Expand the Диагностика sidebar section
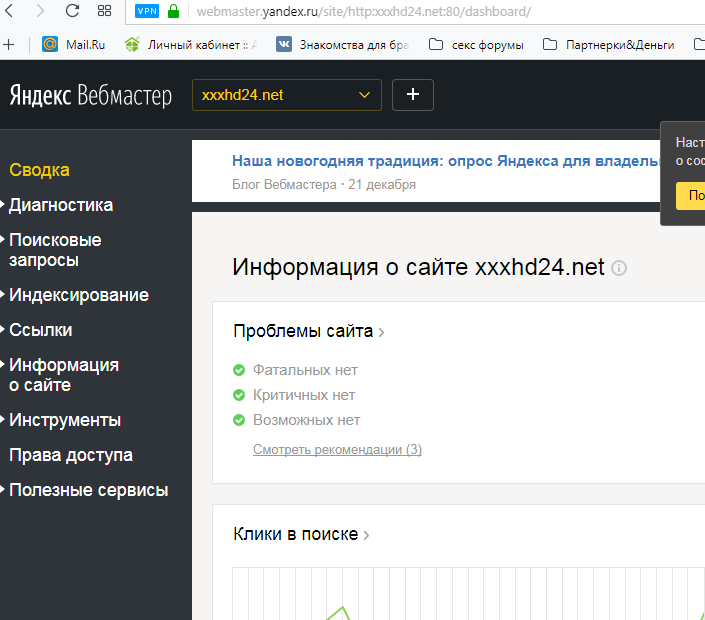705x620 pixels. (61, 205)
